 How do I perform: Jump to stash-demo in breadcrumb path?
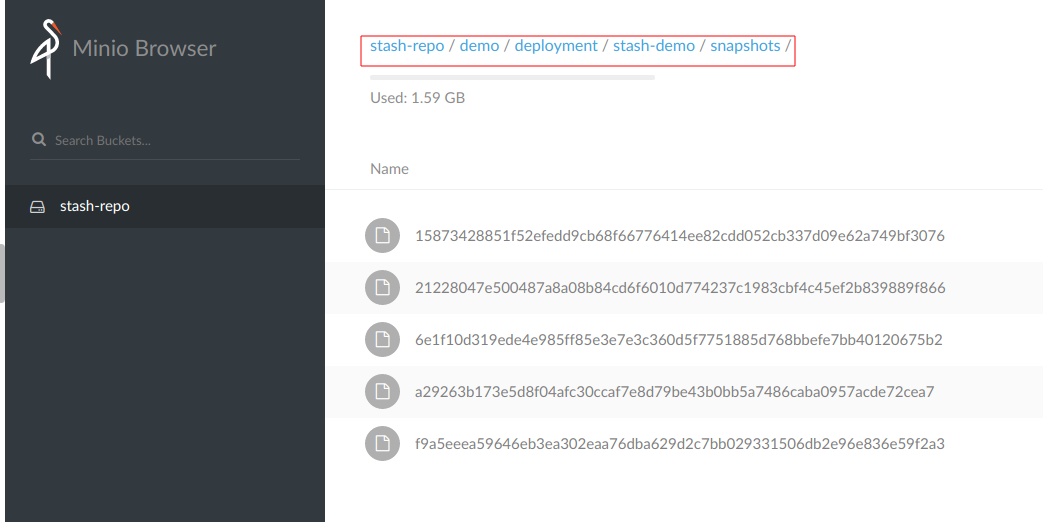coord(654,46)
